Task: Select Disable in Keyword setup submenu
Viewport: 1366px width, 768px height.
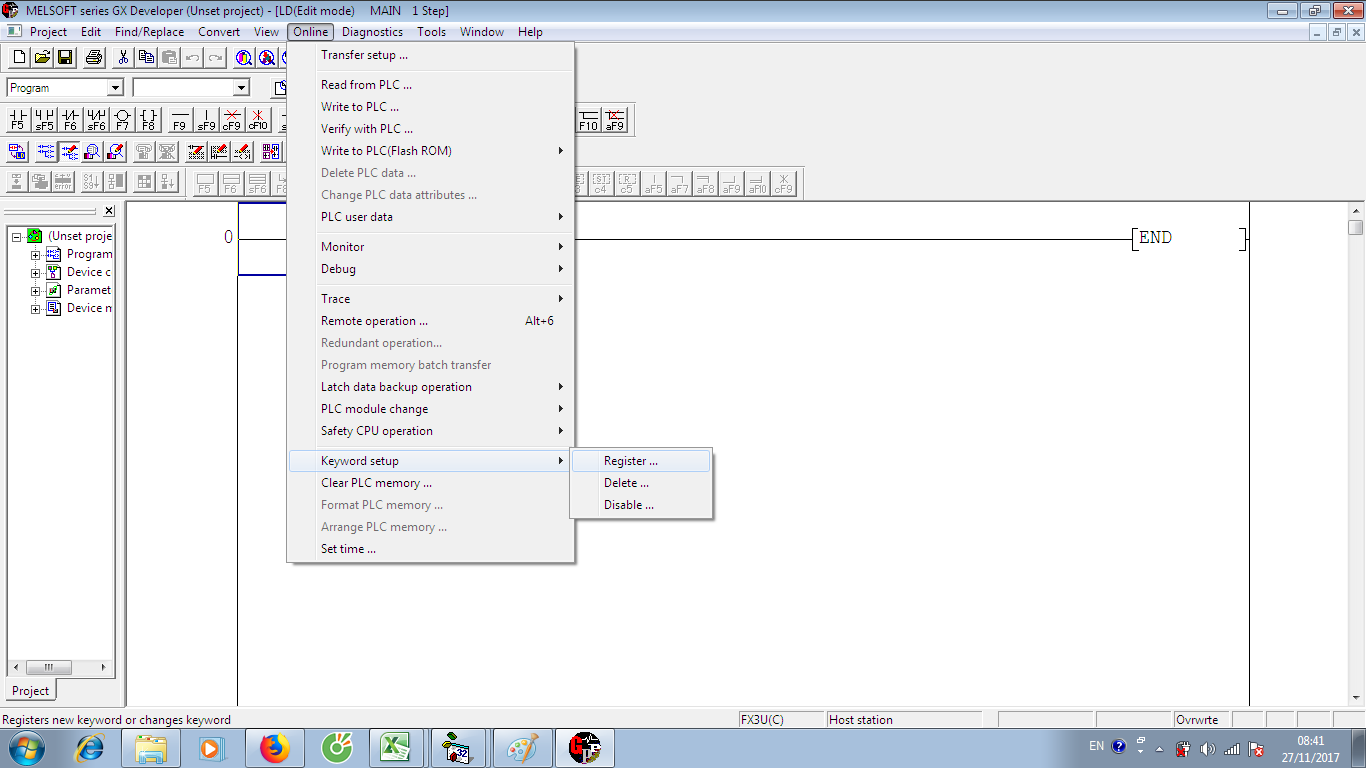Action: pyautogui.click(x=641, y=505)
